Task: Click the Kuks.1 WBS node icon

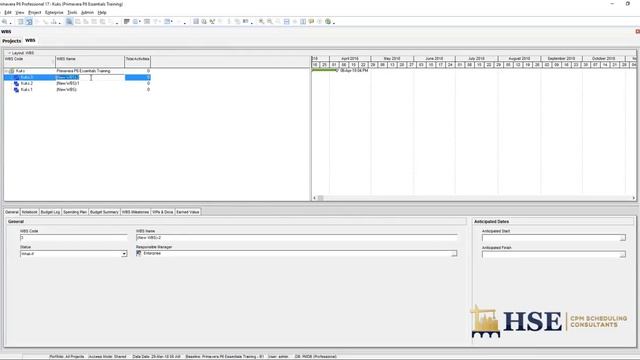Action: [x=16, y=89]
